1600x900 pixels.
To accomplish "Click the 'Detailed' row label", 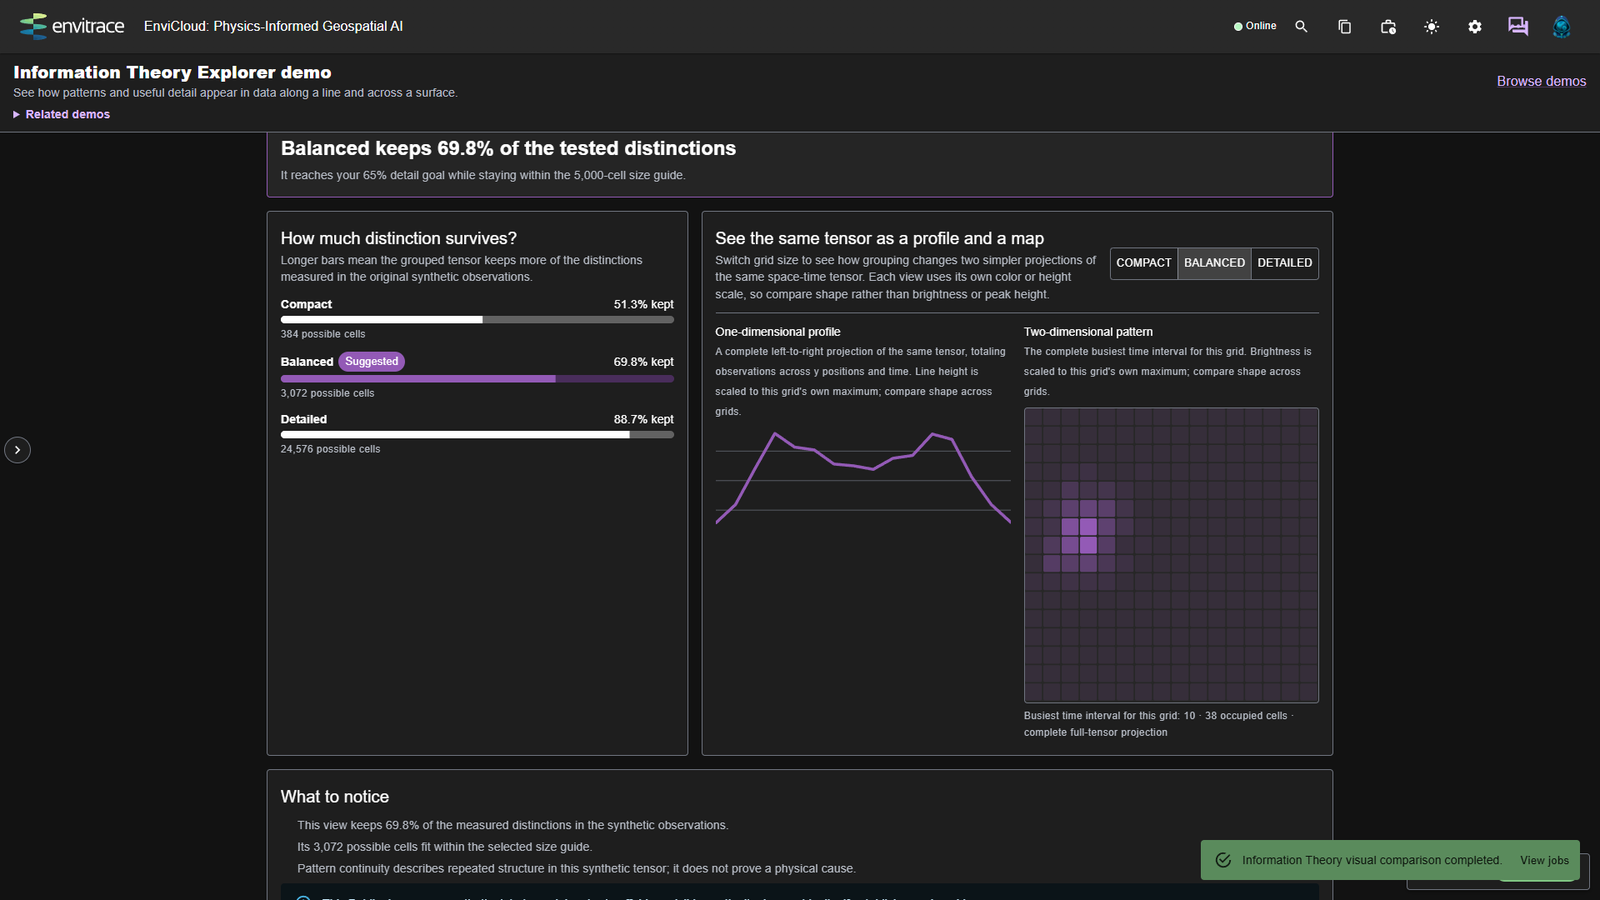I will [304, 419].
